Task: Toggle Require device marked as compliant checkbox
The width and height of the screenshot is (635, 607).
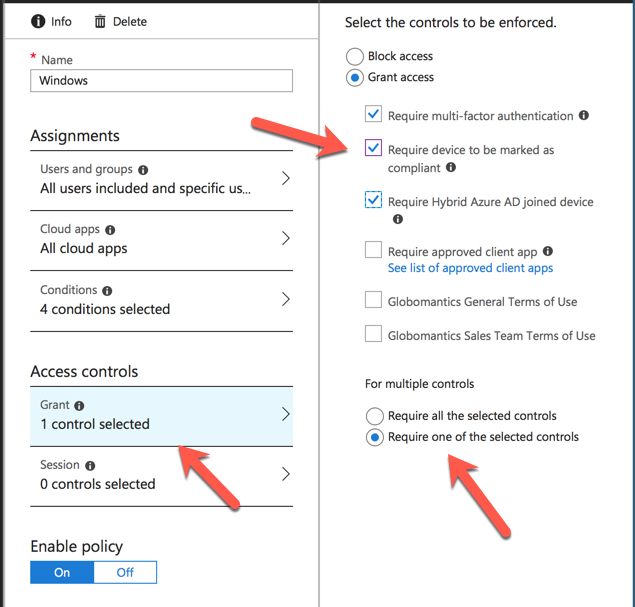Action: [x=373, y=149]
